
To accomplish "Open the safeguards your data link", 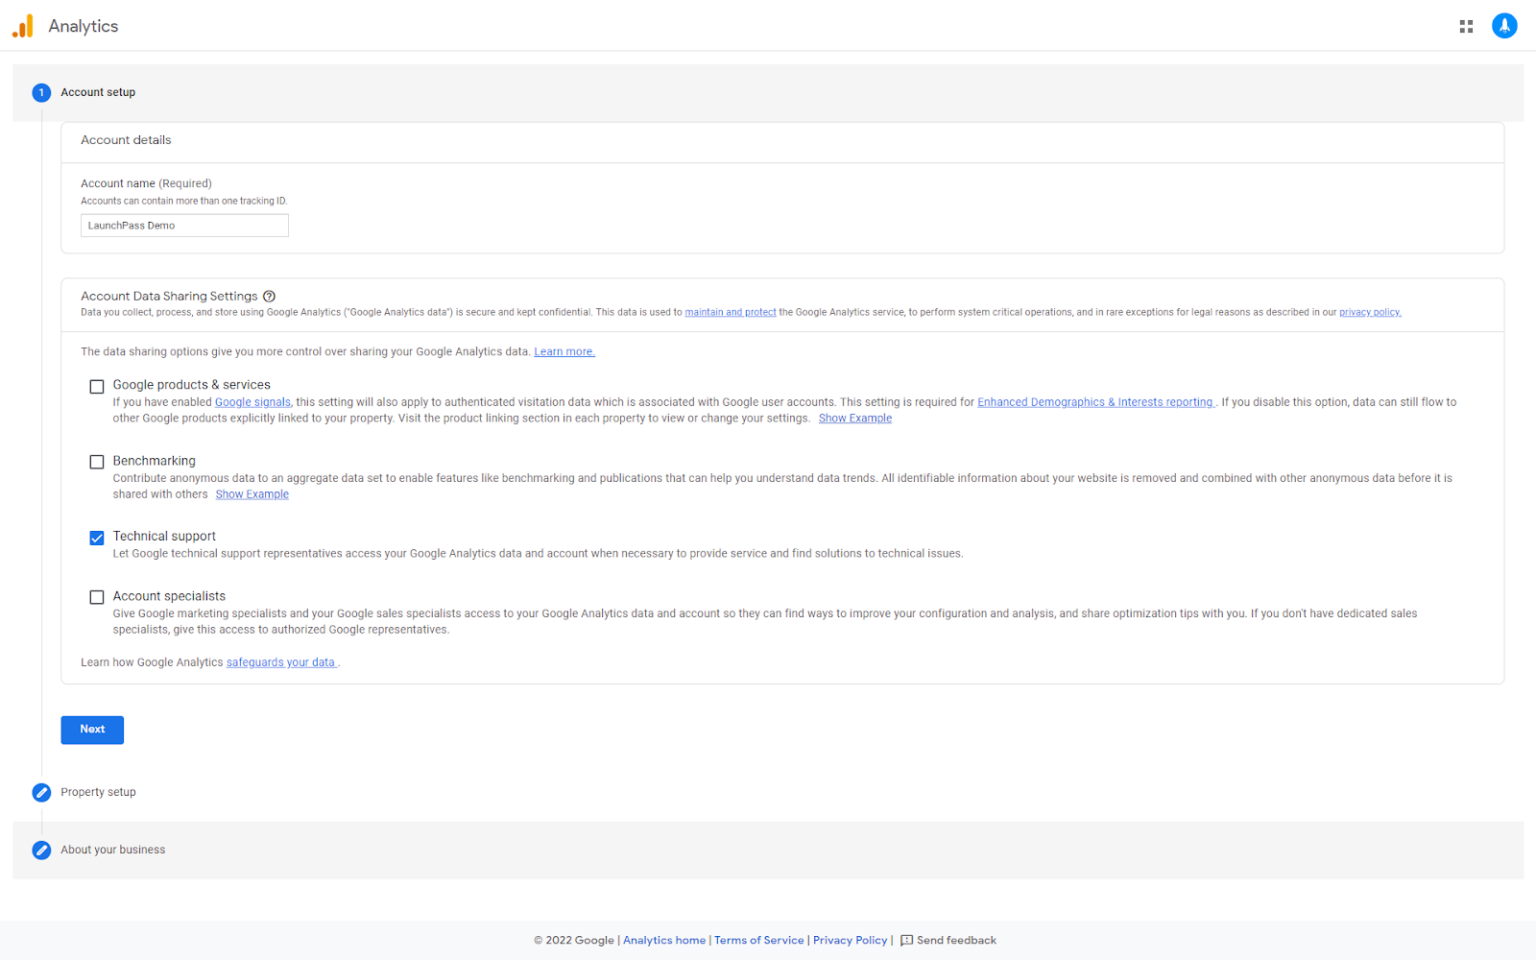I will point(281,662).
